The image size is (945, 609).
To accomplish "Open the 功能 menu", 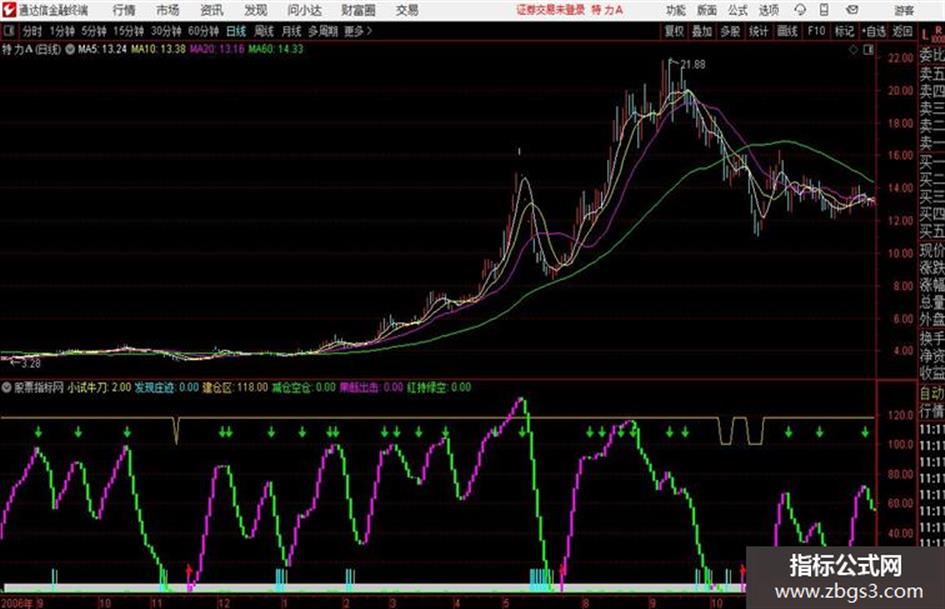I will [x=676, y=10].
